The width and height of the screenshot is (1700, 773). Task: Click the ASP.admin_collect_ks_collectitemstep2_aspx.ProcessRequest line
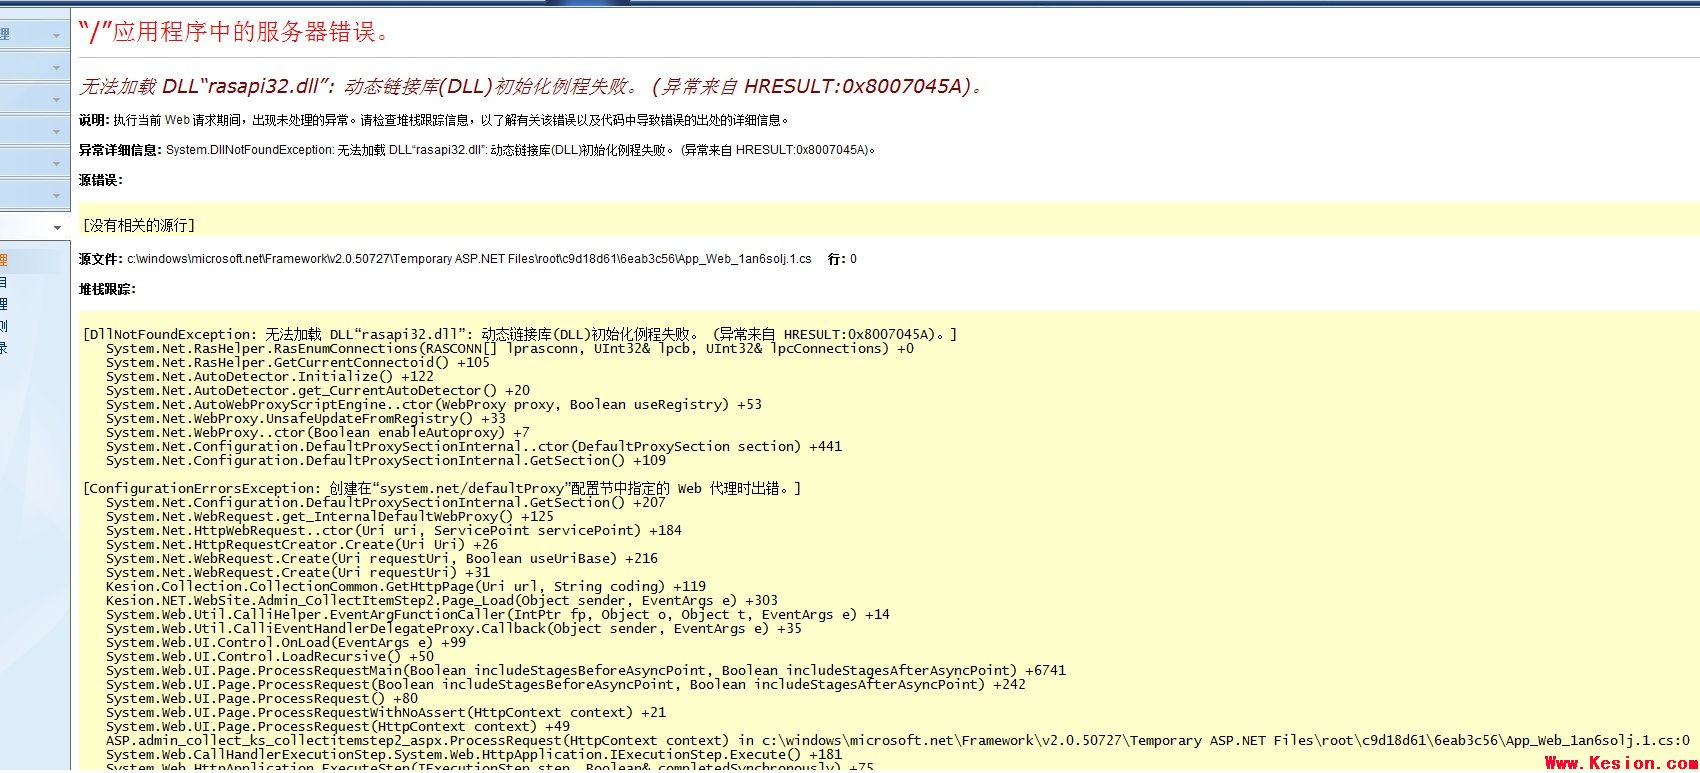click(x=898, y=741)
